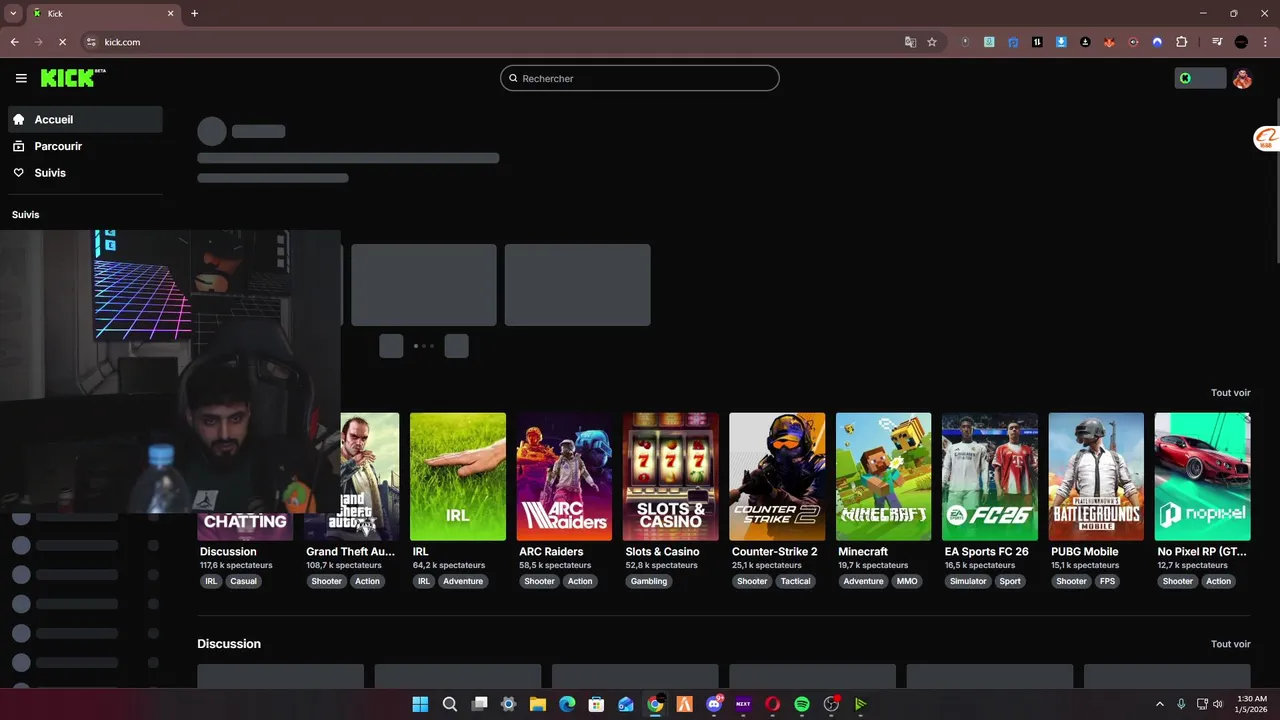Select the Shooter tag under ARC Raiders
The height and width of the screenshot is (720, 1280).
(539, 581)
